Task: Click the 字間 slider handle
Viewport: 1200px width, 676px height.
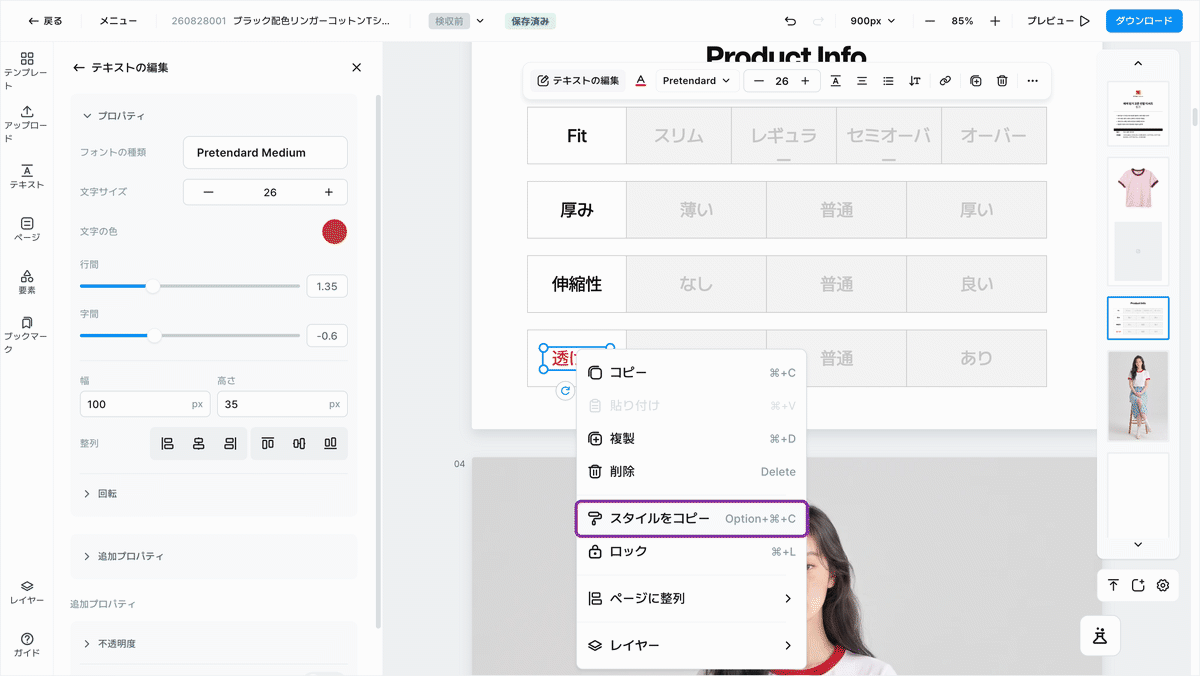Action: point(154,336)
